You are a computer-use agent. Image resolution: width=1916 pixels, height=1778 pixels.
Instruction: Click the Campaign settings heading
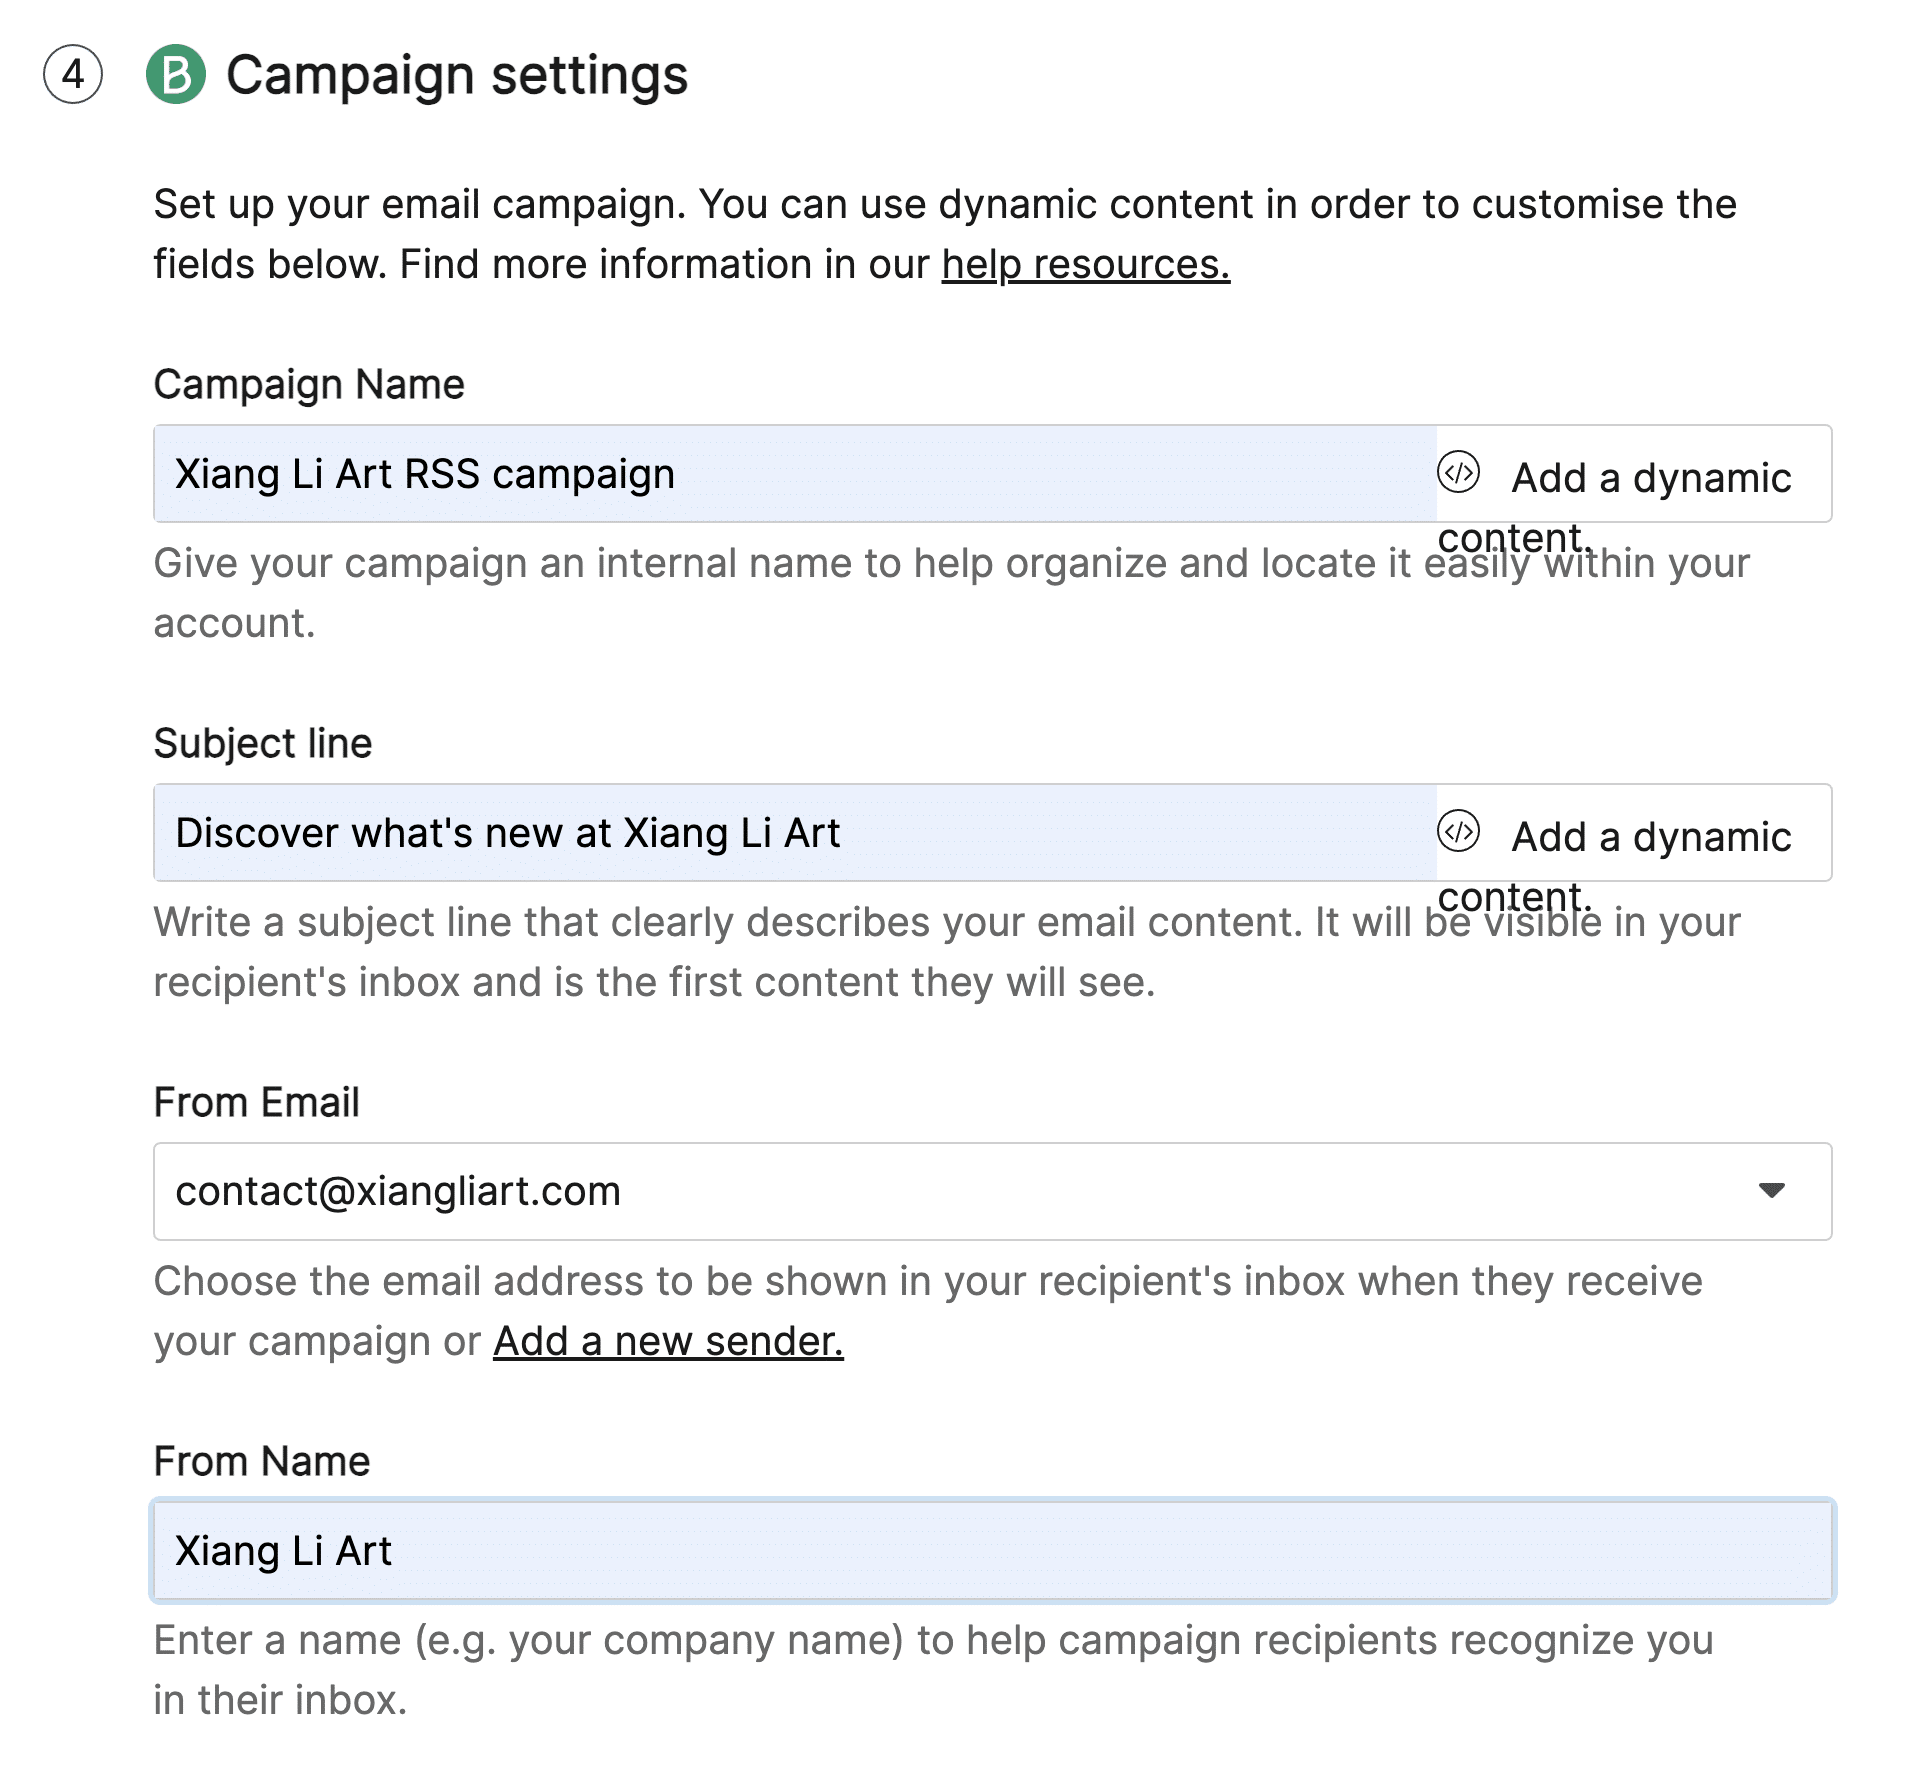457,76
